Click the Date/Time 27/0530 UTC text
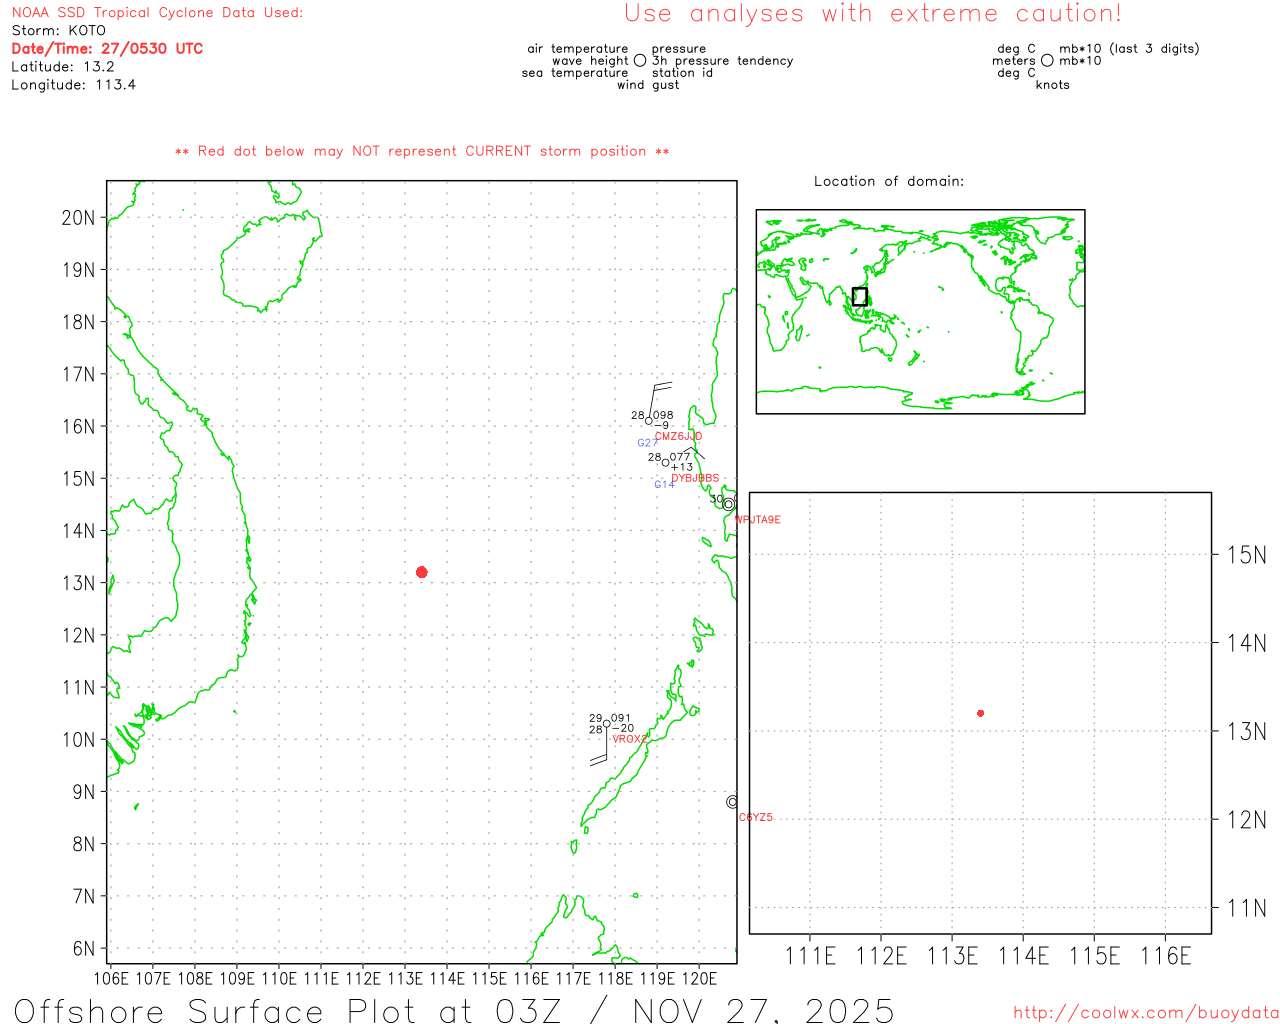Viewport: 1280px width, 1024px height. tap(107, 49)
